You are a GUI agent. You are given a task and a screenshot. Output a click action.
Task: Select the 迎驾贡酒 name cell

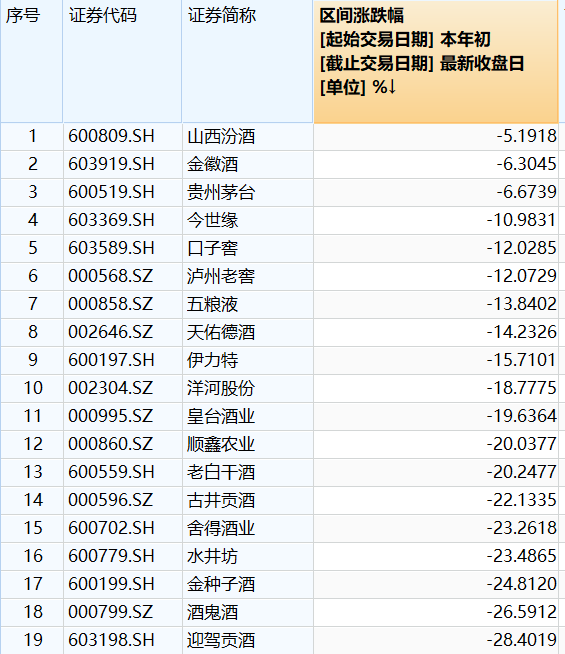(248, 640)
